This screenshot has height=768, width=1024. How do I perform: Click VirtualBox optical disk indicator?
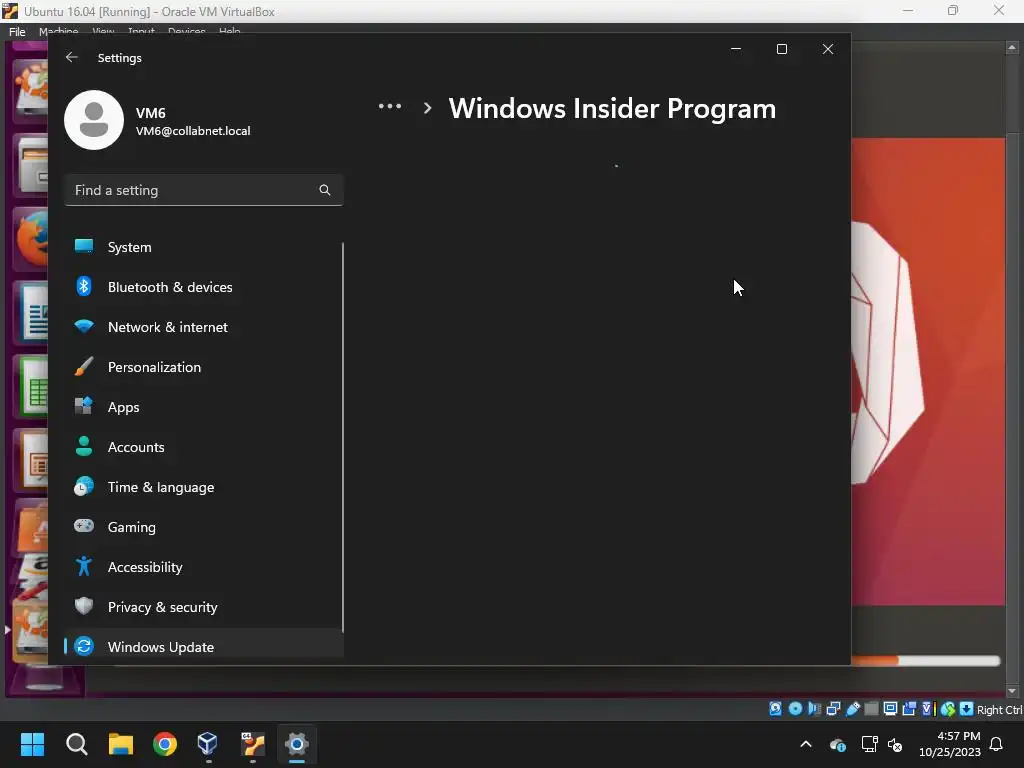pyautogui.click(x=795, y=709)
